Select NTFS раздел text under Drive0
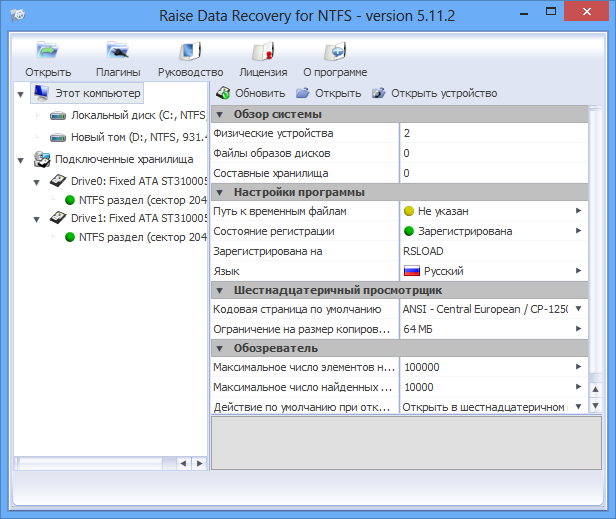 [143, 200]
